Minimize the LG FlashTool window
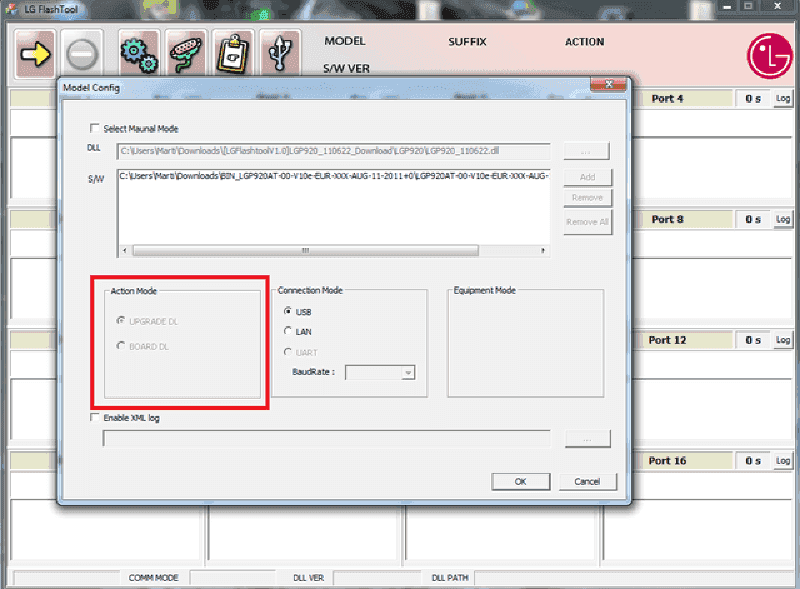Image resolution: width=800 pixels, height=589 pixels. tap(727, 7)
